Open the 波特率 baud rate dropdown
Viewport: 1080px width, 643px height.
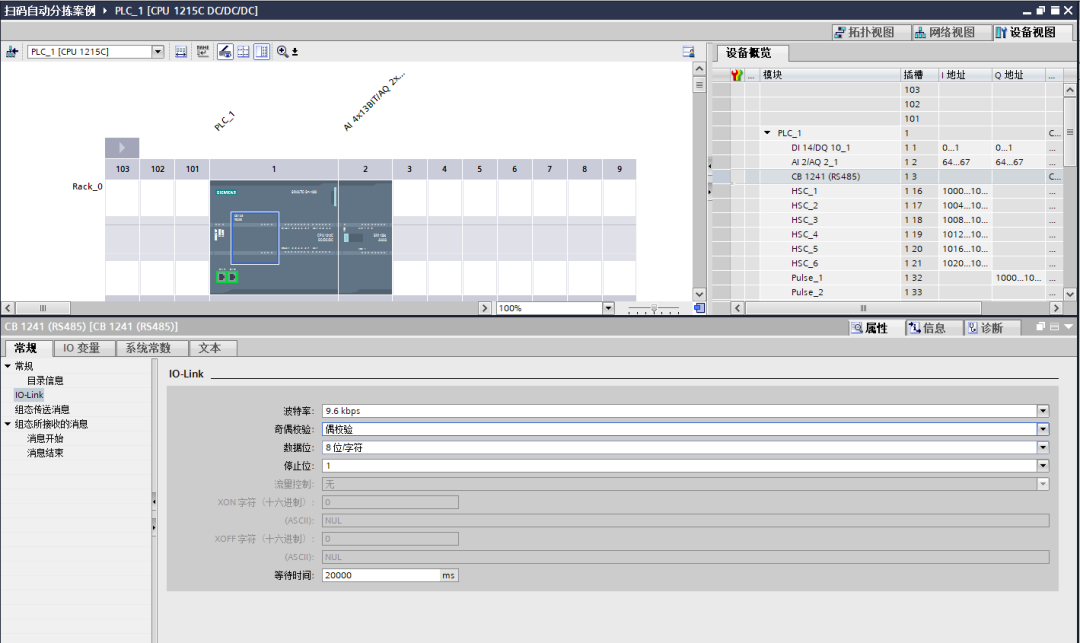pos(1043,411)
